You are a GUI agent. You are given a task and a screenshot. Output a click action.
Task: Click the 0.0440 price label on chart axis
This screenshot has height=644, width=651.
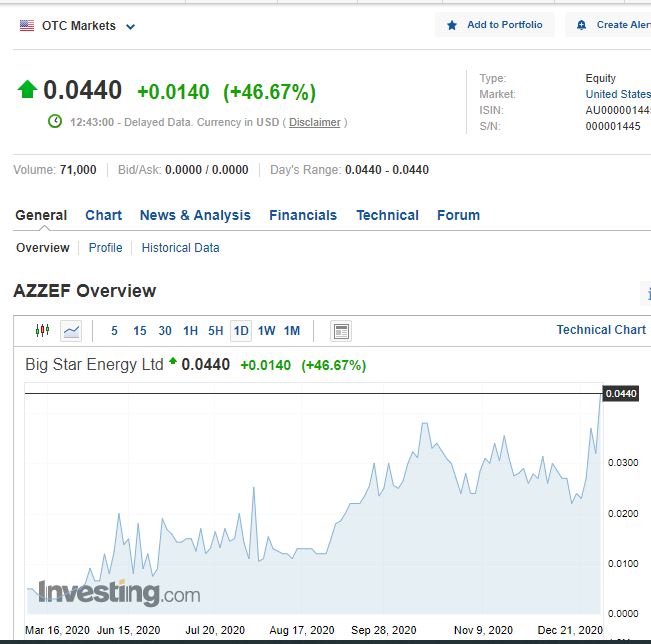621,393
